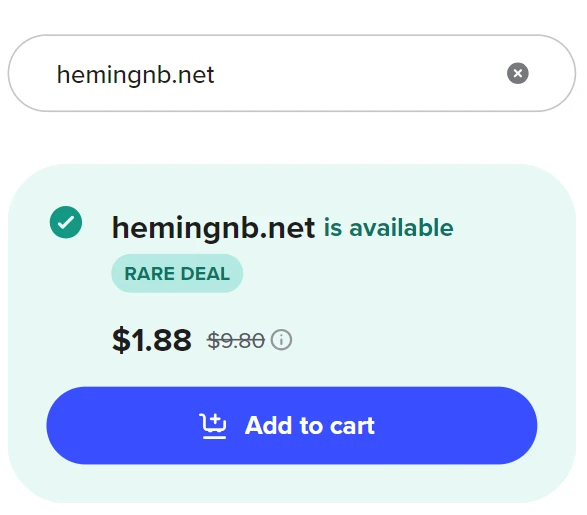Click the crossed-out $9.80 price
The image size is (587, 515).
click(x=236, y=340)
